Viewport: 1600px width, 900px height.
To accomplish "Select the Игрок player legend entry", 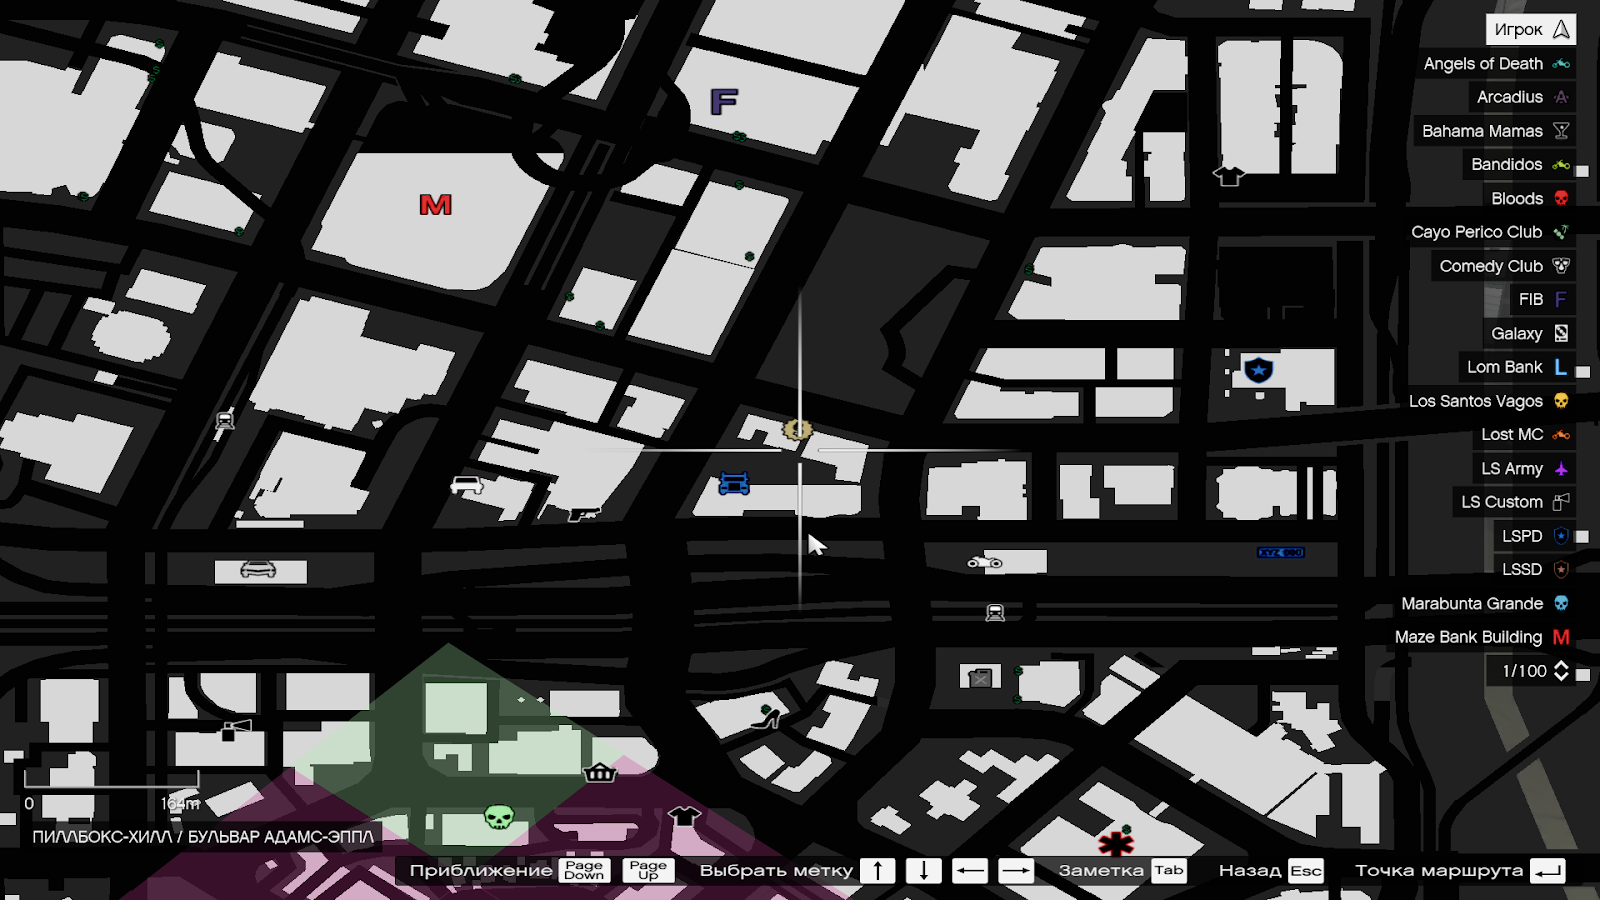I will pos(1531,30).
